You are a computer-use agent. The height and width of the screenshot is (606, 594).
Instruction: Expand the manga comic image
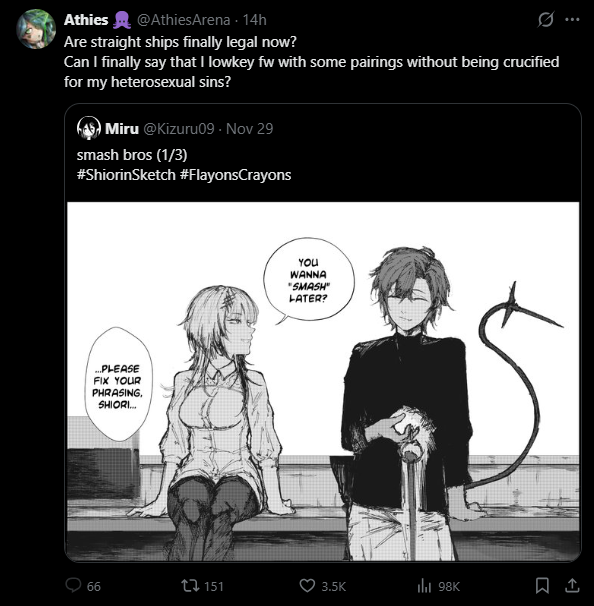pos(323,381)
